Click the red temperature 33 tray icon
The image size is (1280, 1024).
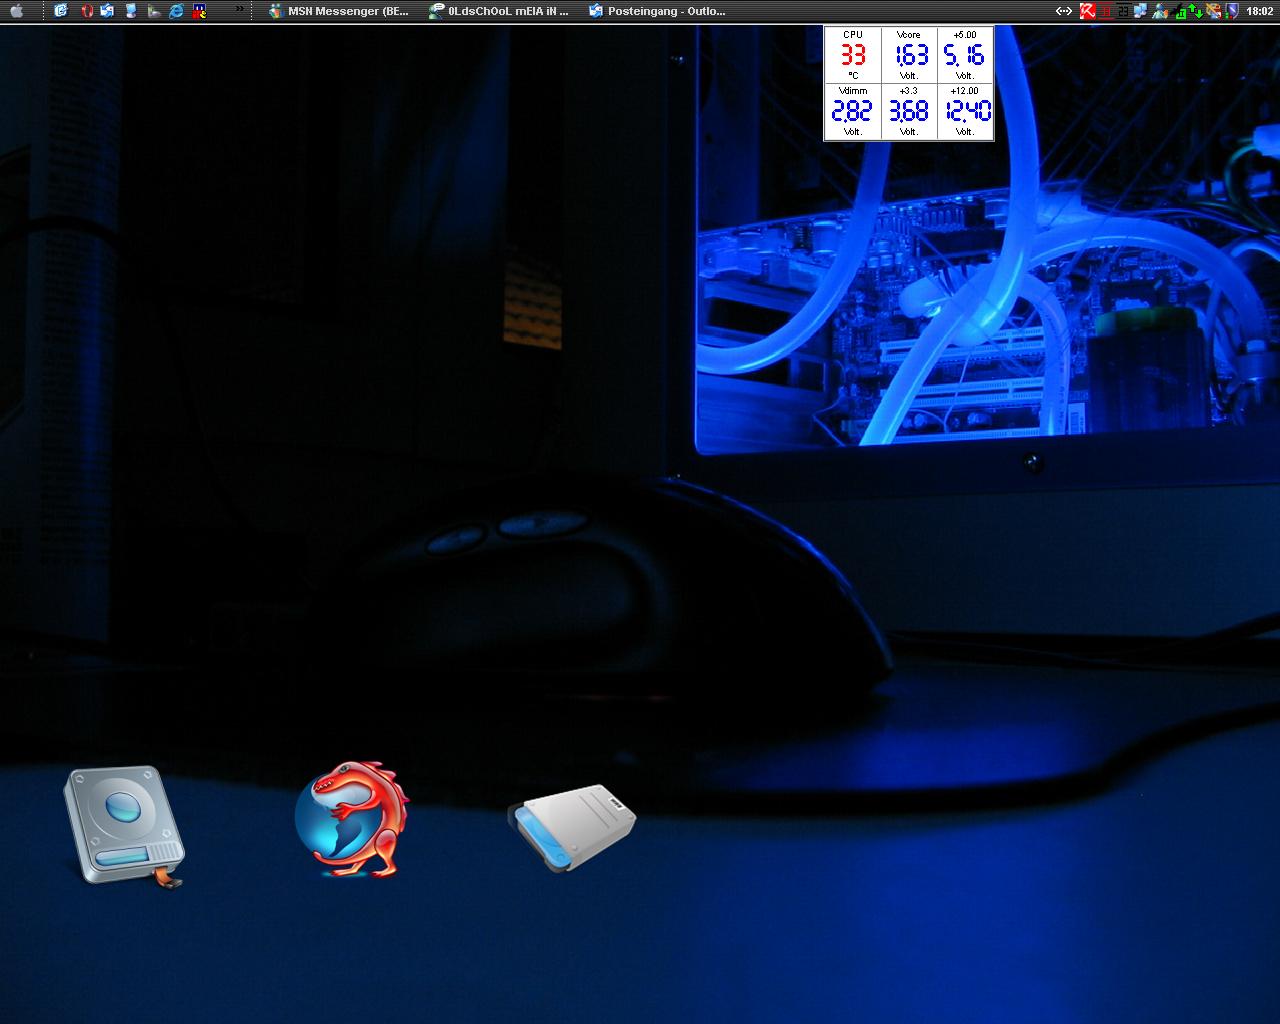[1106, 12]
